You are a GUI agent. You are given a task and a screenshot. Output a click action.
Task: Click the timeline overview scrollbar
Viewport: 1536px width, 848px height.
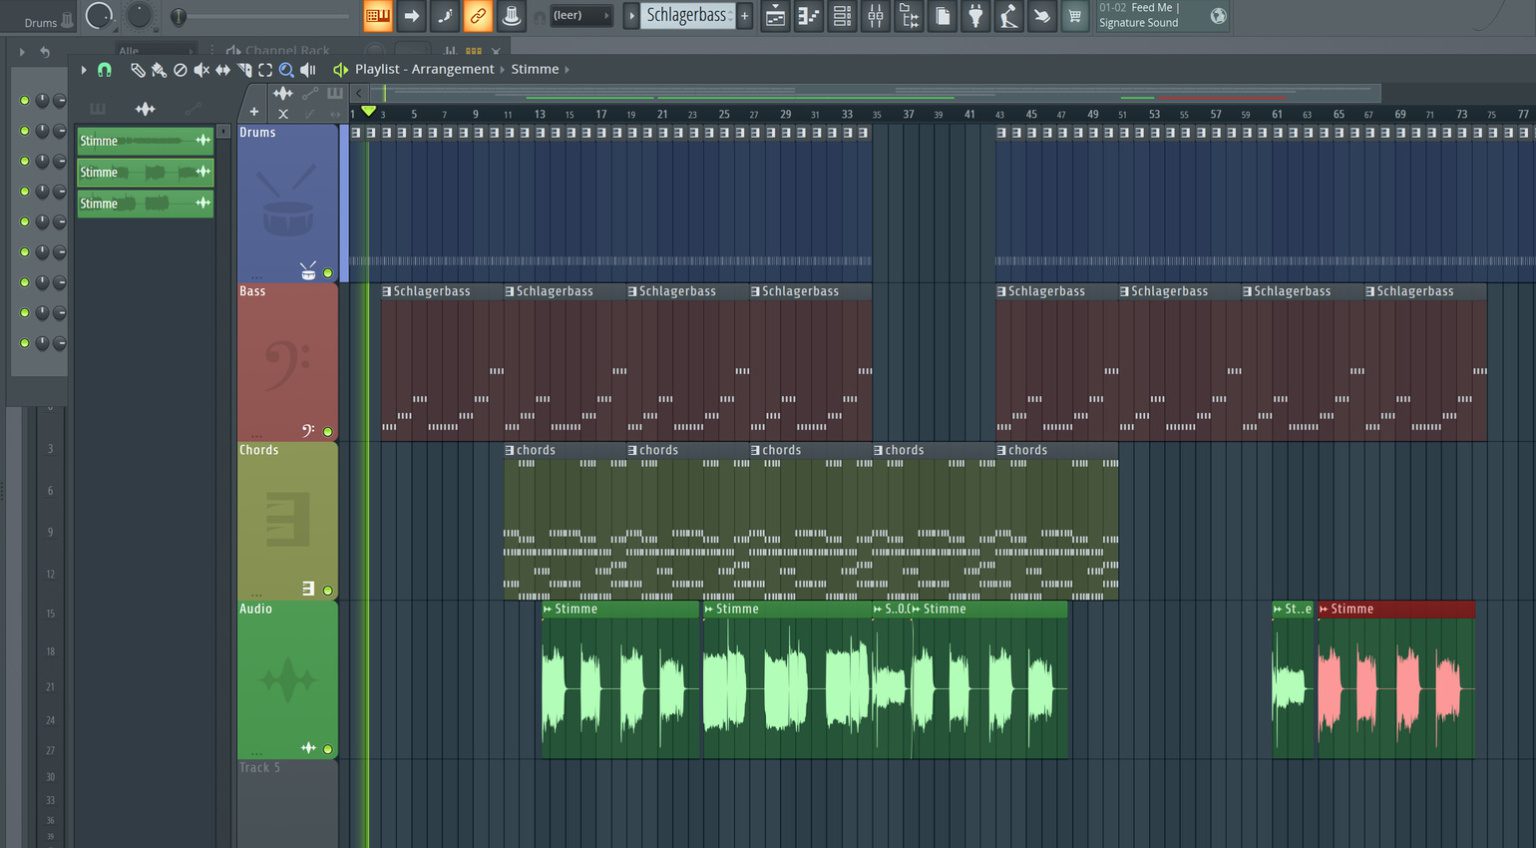[875, 94]
